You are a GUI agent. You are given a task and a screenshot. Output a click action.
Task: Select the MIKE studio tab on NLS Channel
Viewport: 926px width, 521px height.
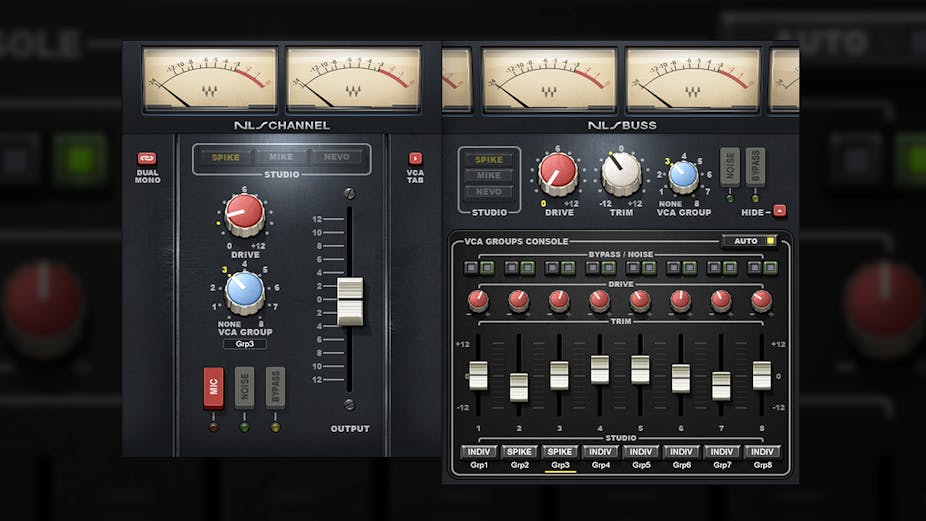point(281,157)
